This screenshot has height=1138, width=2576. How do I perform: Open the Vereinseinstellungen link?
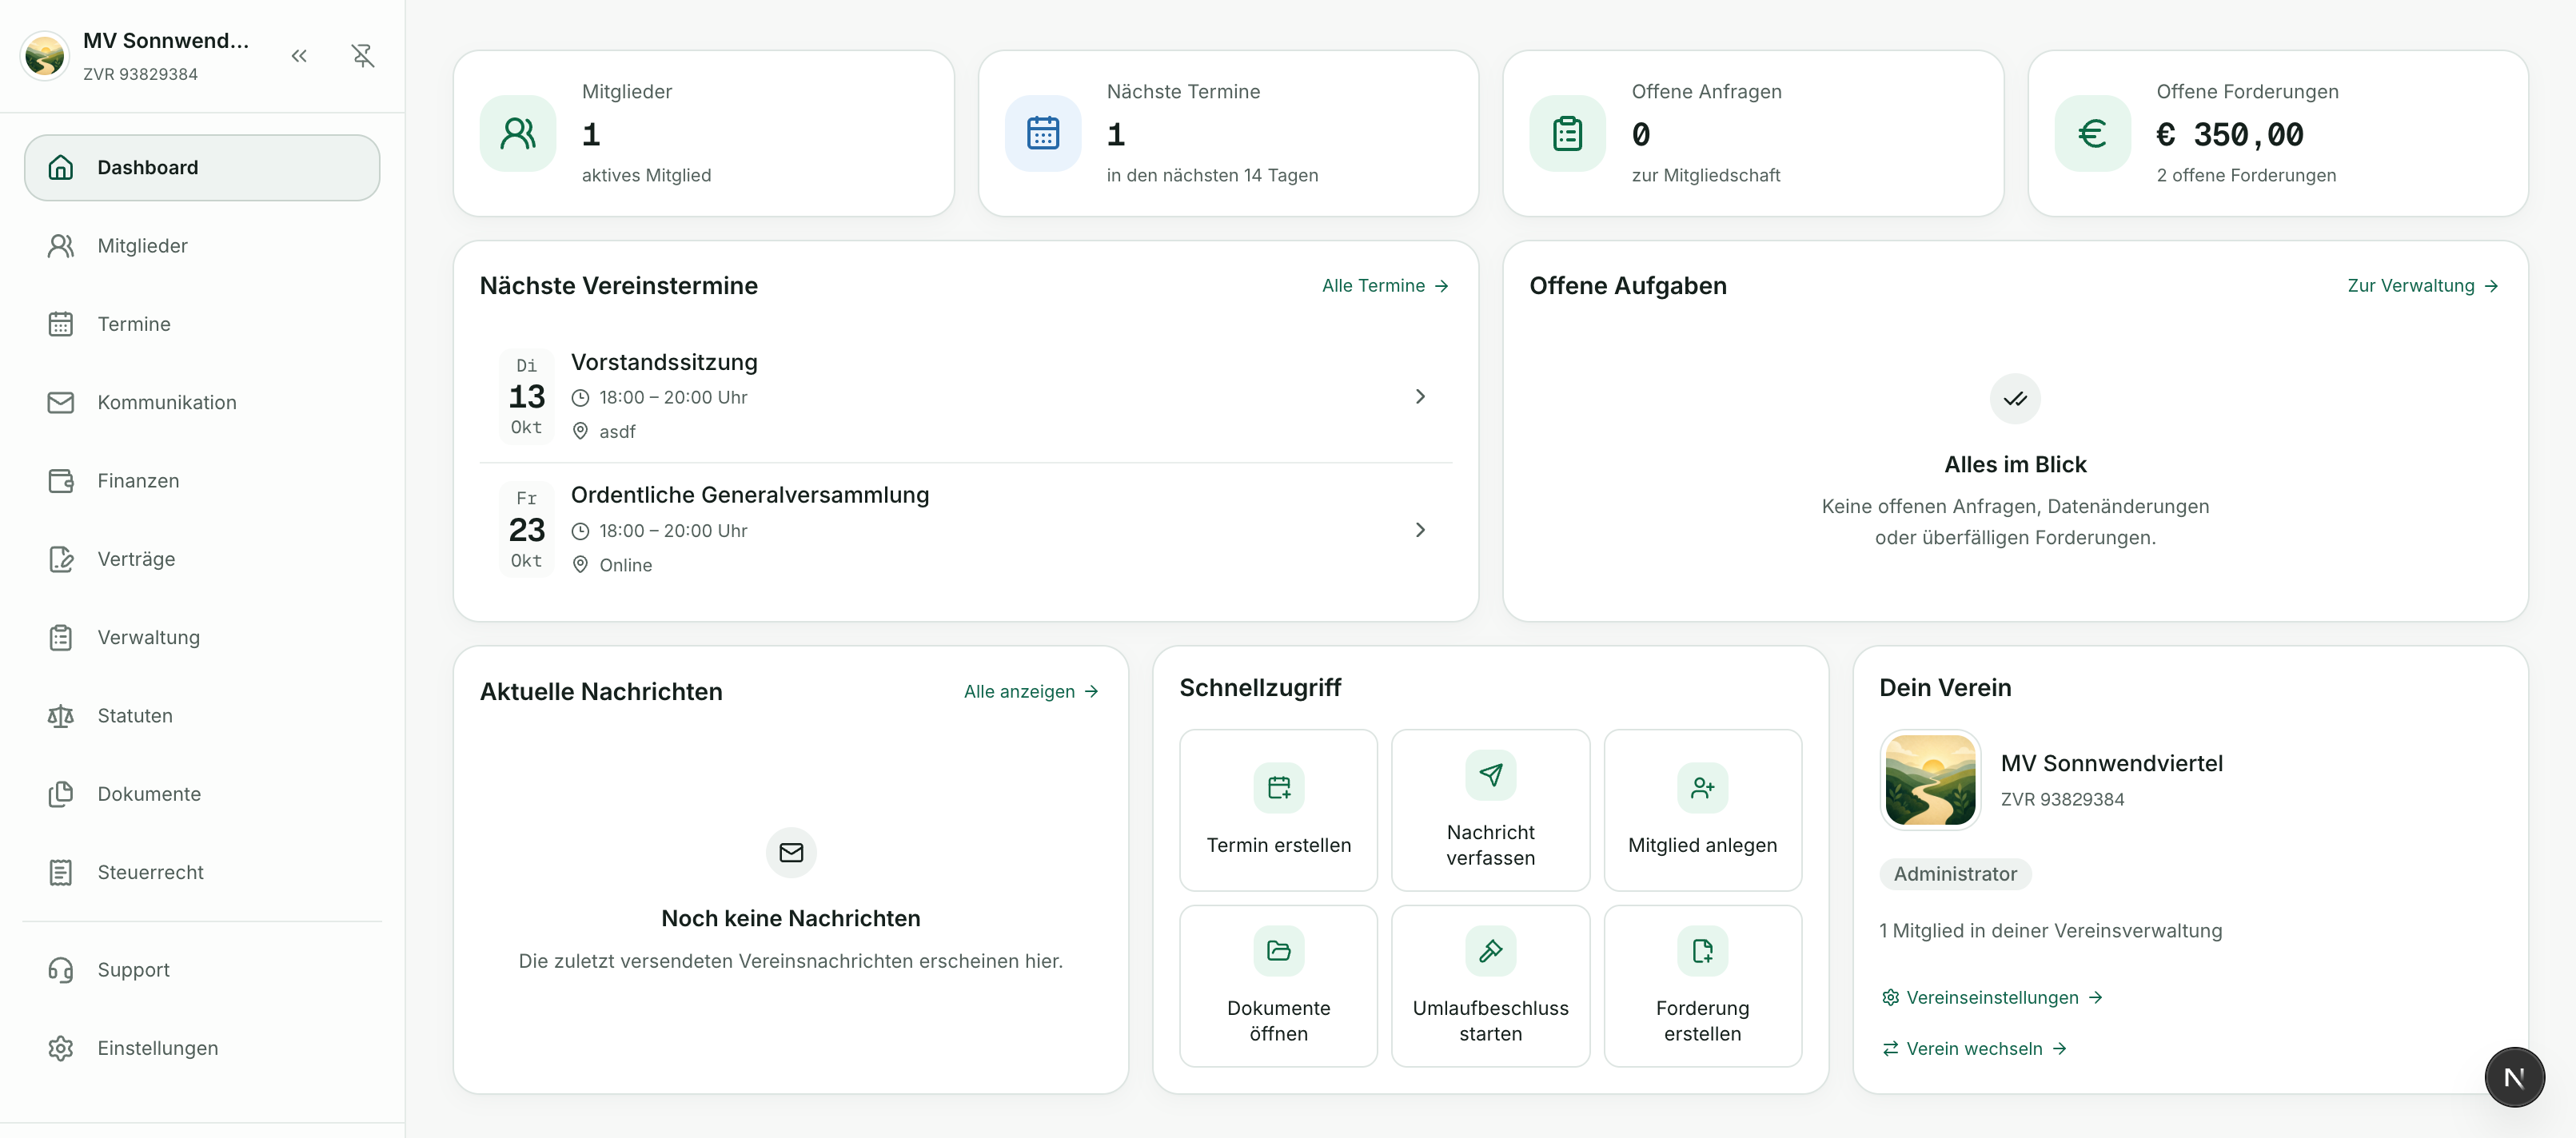[x=1992, y=998]
